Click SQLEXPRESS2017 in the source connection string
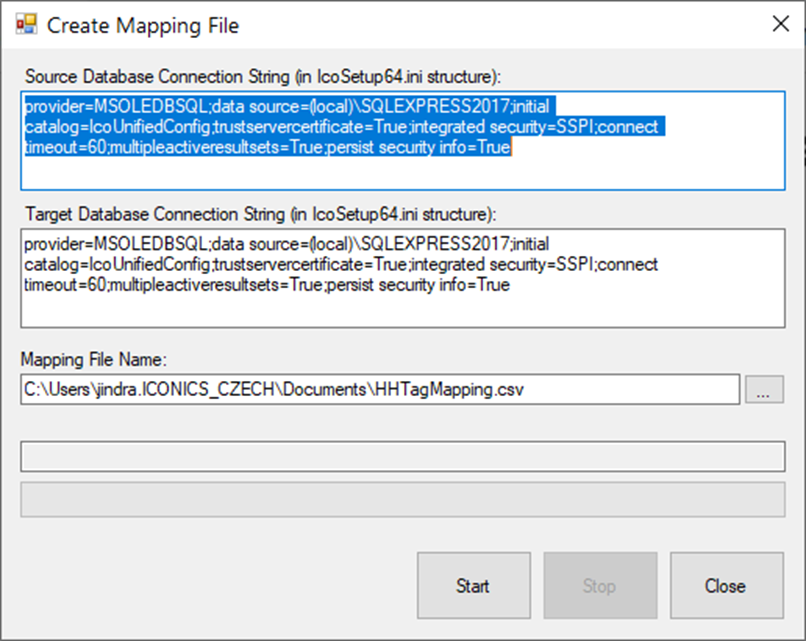 [x=435, y=106]
